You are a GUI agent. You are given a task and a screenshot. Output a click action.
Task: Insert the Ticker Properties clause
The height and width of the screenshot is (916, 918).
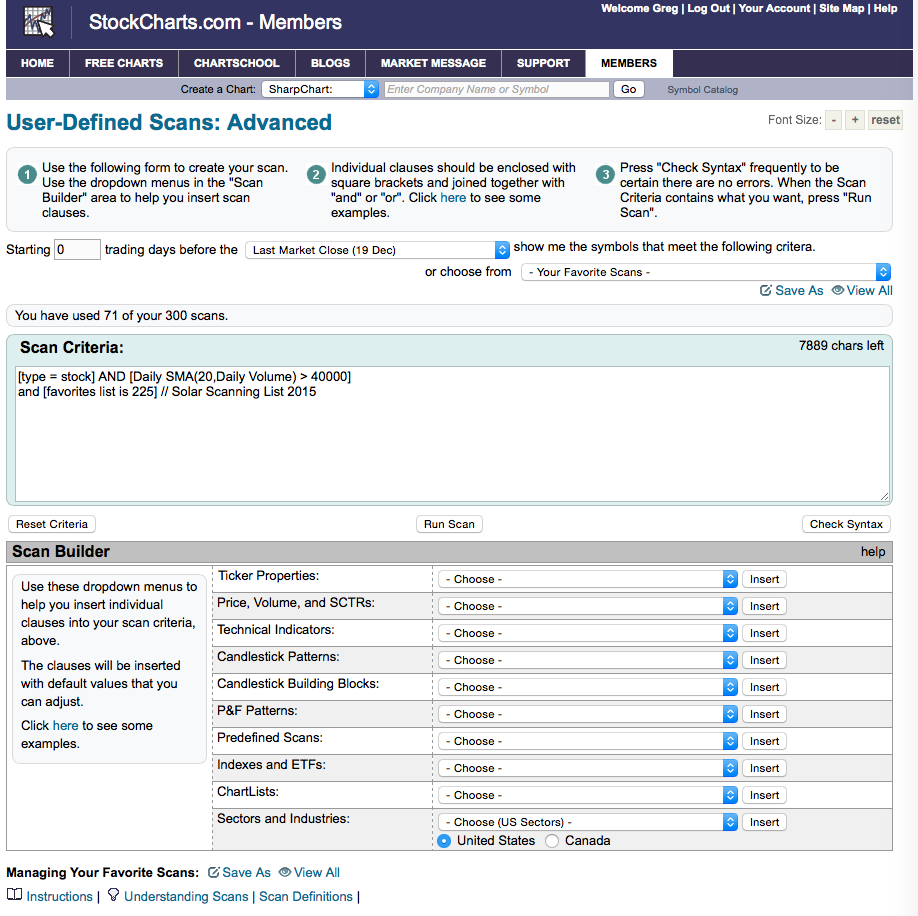pyautogui.click(x=764, y=579)
